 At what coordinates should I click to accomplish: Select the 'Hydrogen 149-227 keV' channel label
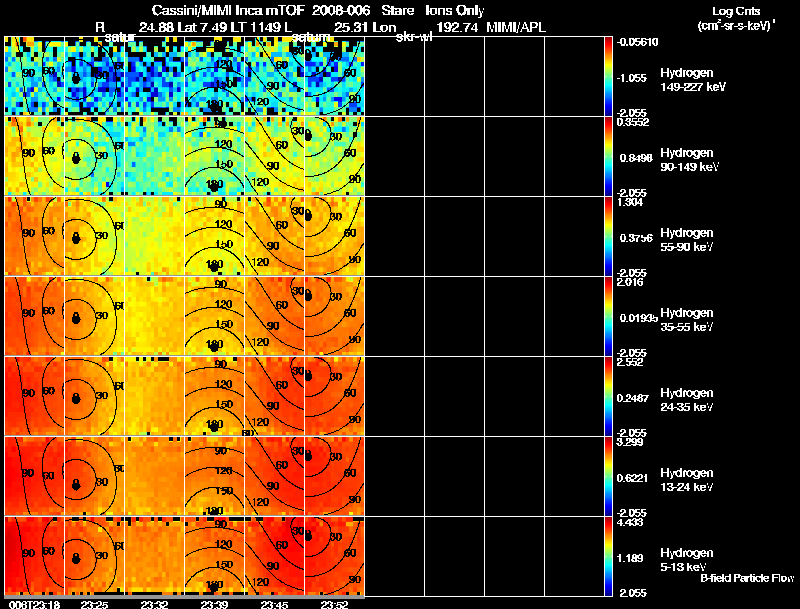(x=692, y=80)
